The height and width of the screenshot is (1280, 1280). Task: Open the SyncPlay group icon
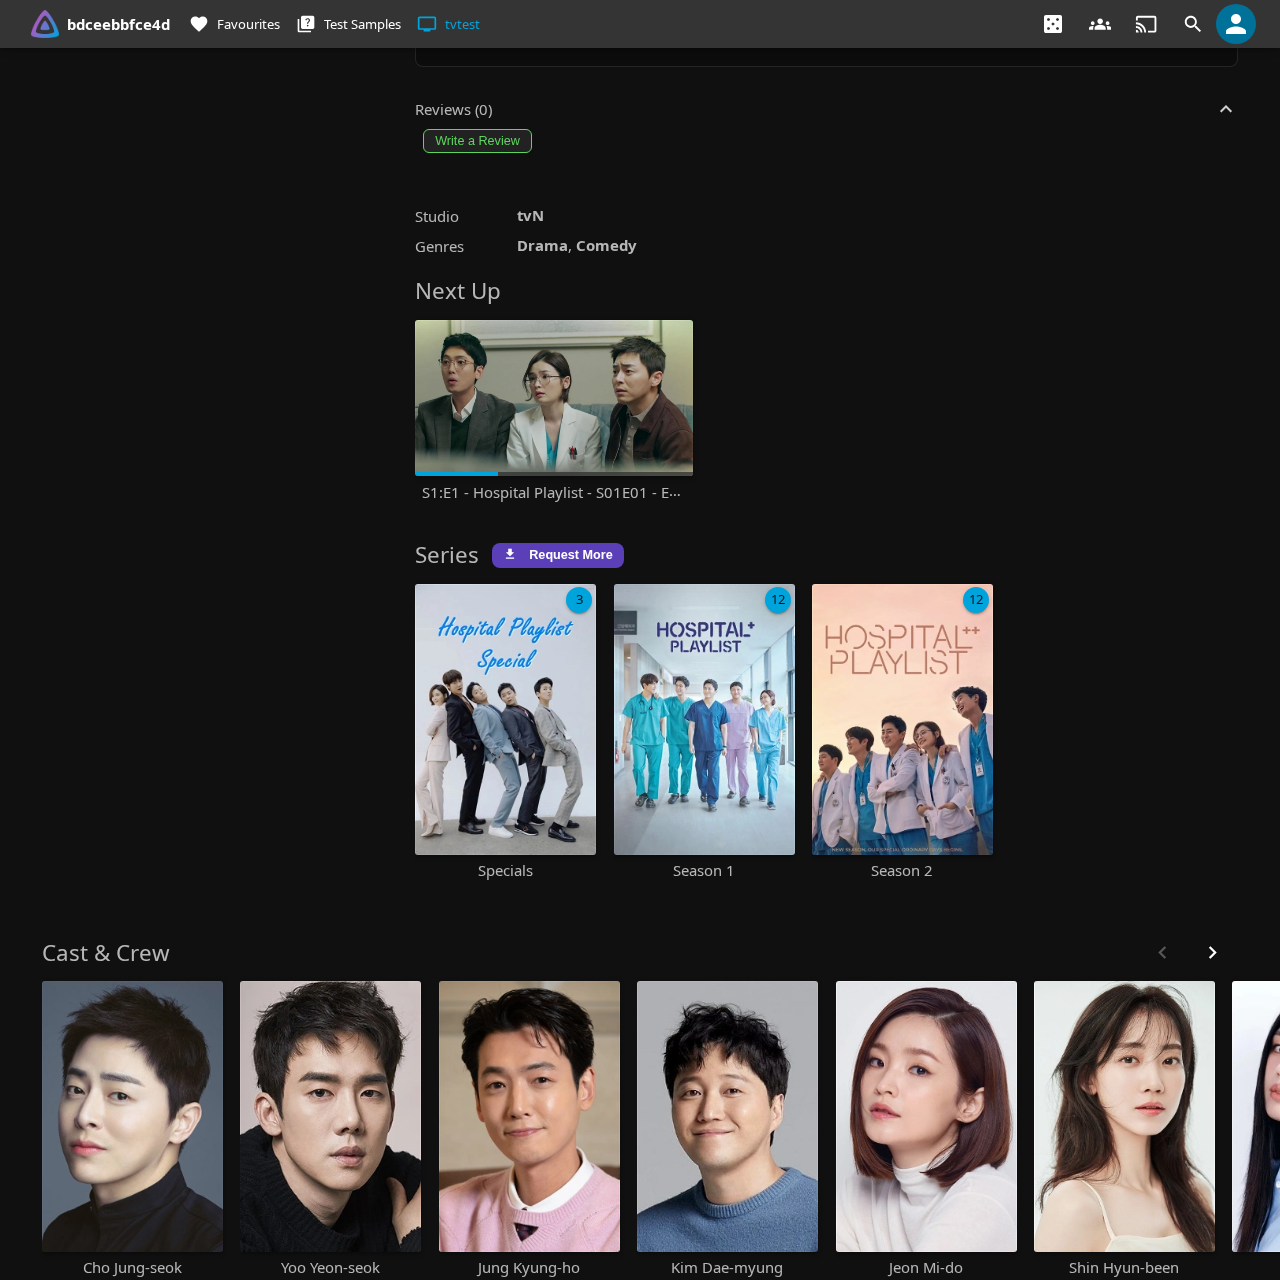[1100, 24]
